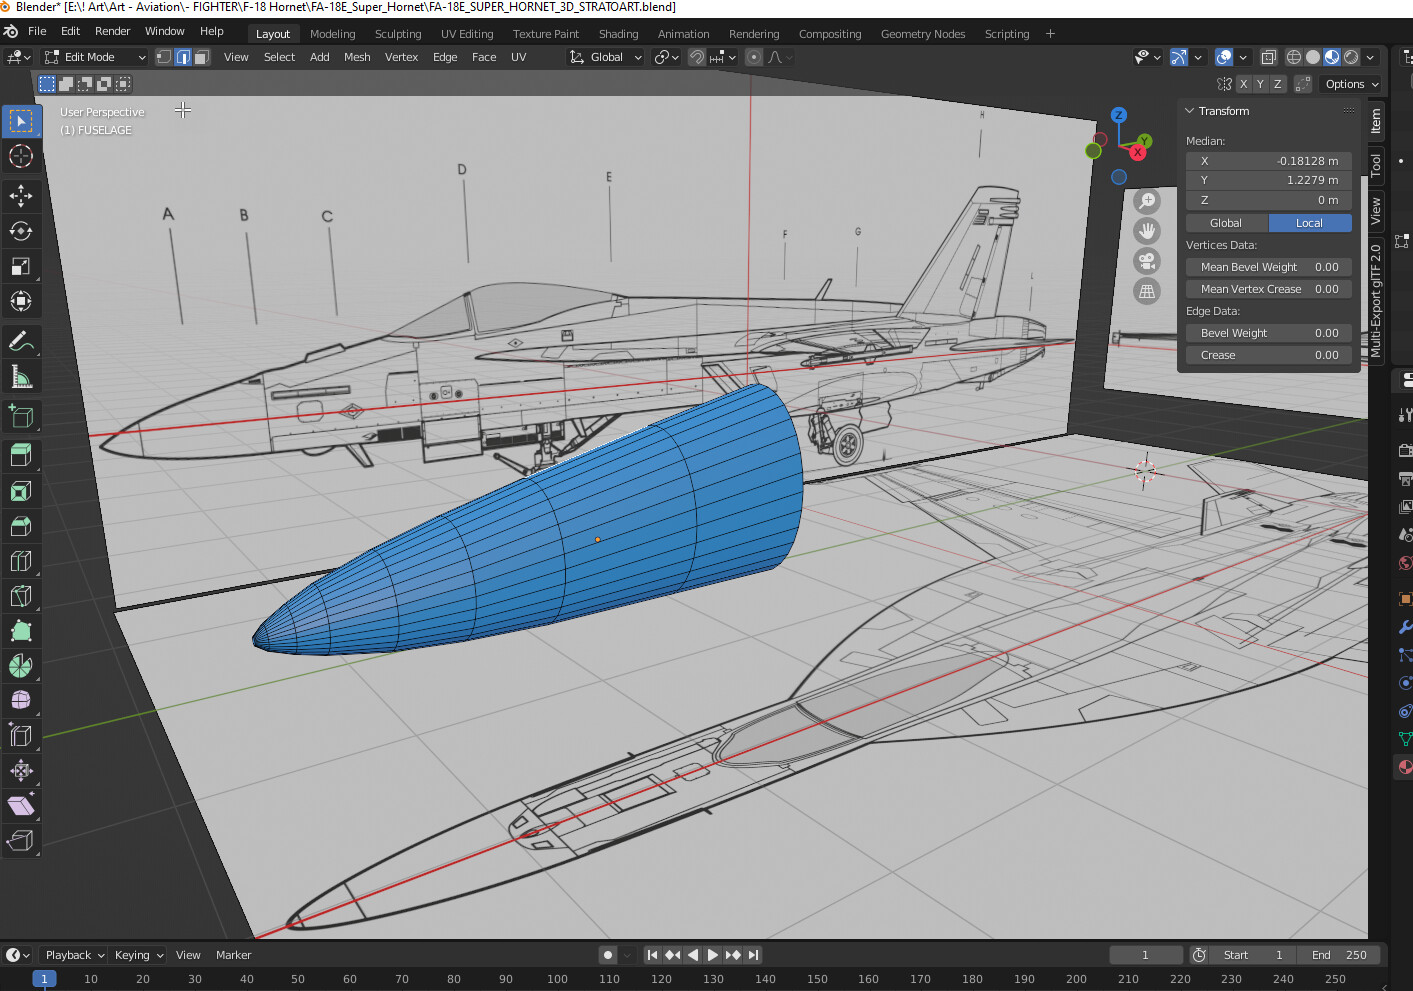Toggle proportional editing
Screen dimensions: 1413x991
[754, 57]
